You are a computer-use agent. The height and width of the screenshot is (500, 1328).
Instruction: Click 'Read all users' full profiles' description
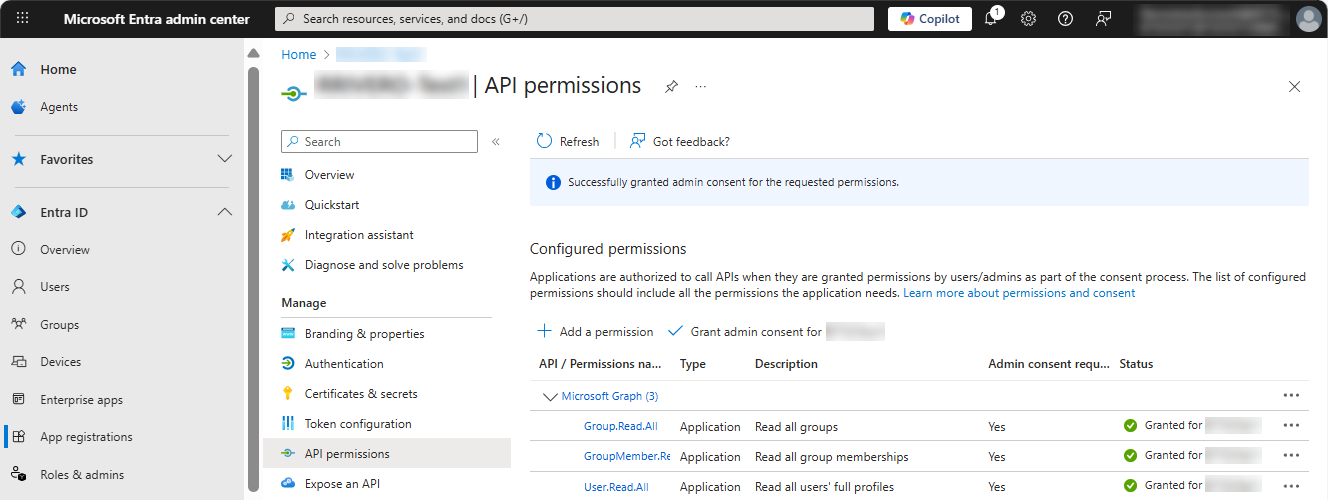824,487
